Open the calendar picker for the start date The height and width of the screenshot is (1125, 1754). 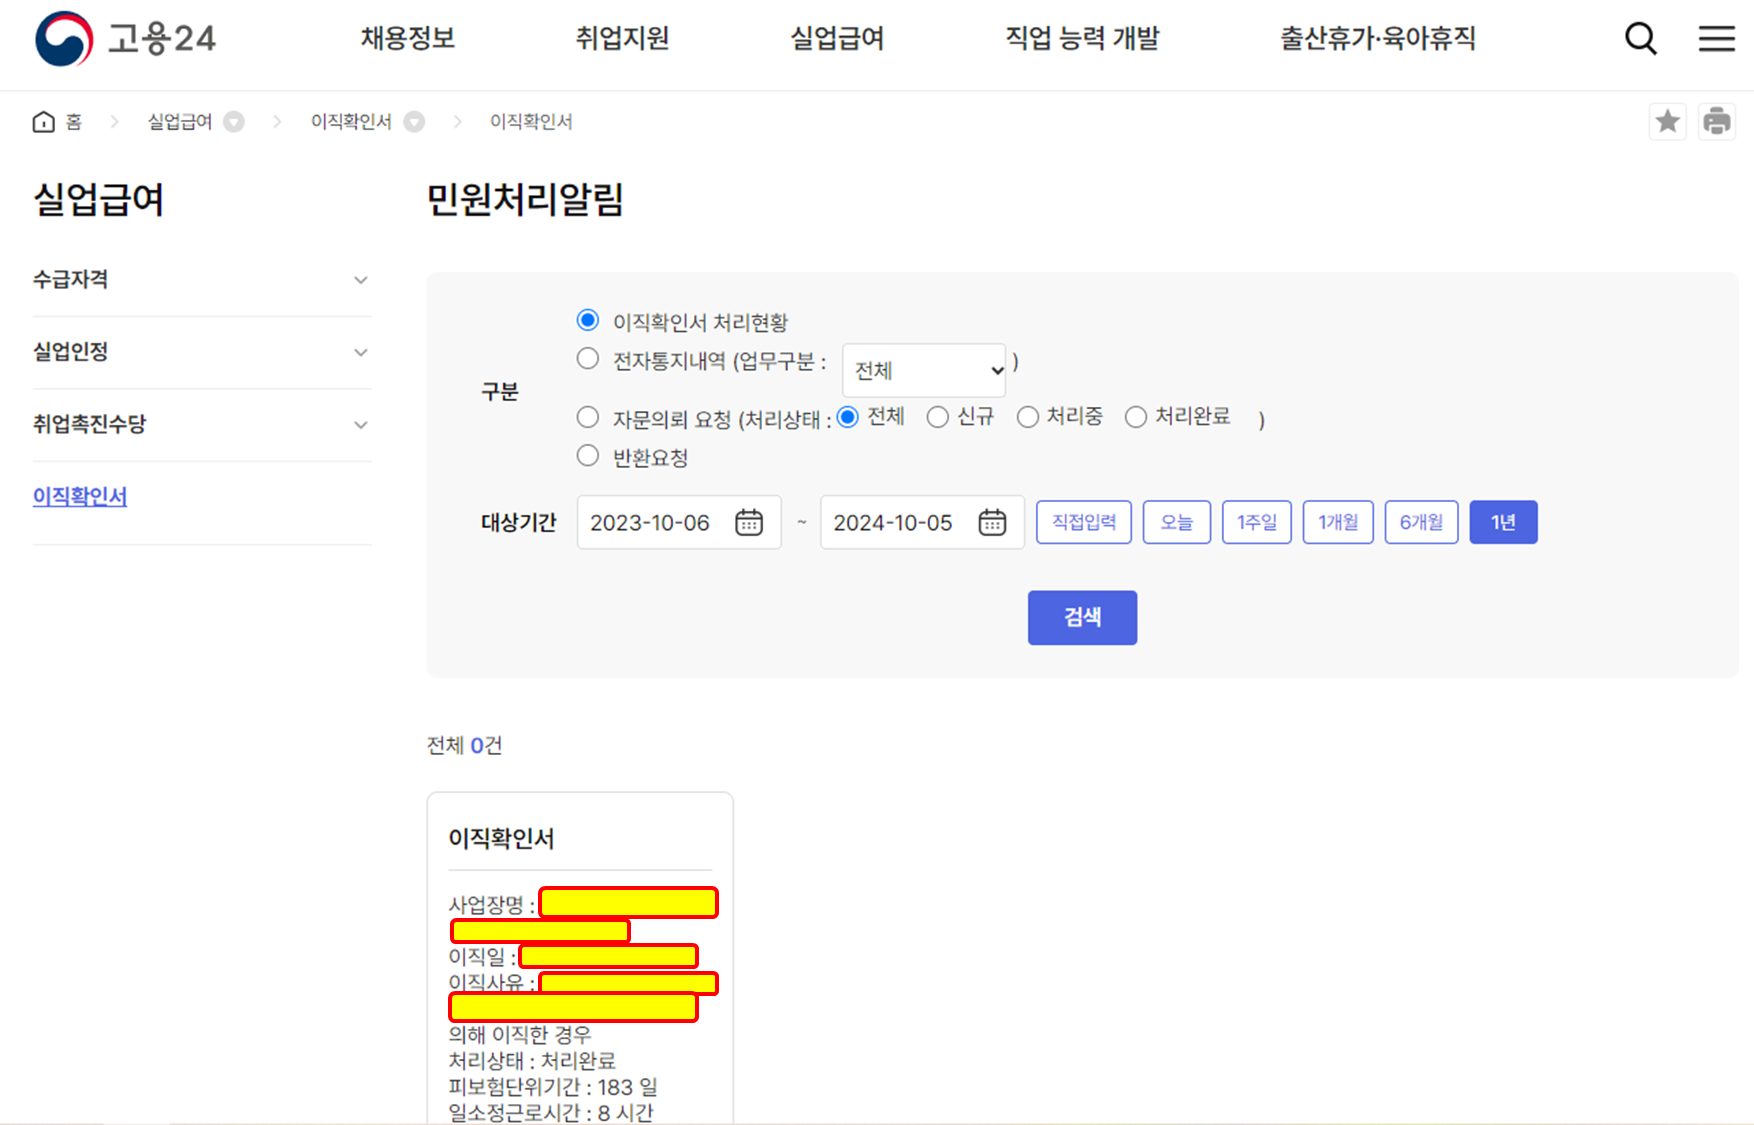pyautogui.click(x=749, y=522)
